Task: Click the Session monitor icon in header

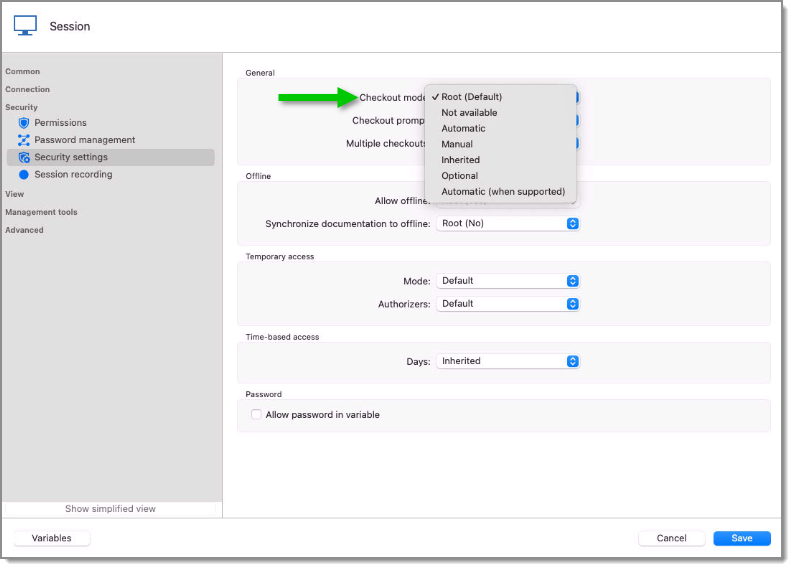Action: [x=25, y=26]
